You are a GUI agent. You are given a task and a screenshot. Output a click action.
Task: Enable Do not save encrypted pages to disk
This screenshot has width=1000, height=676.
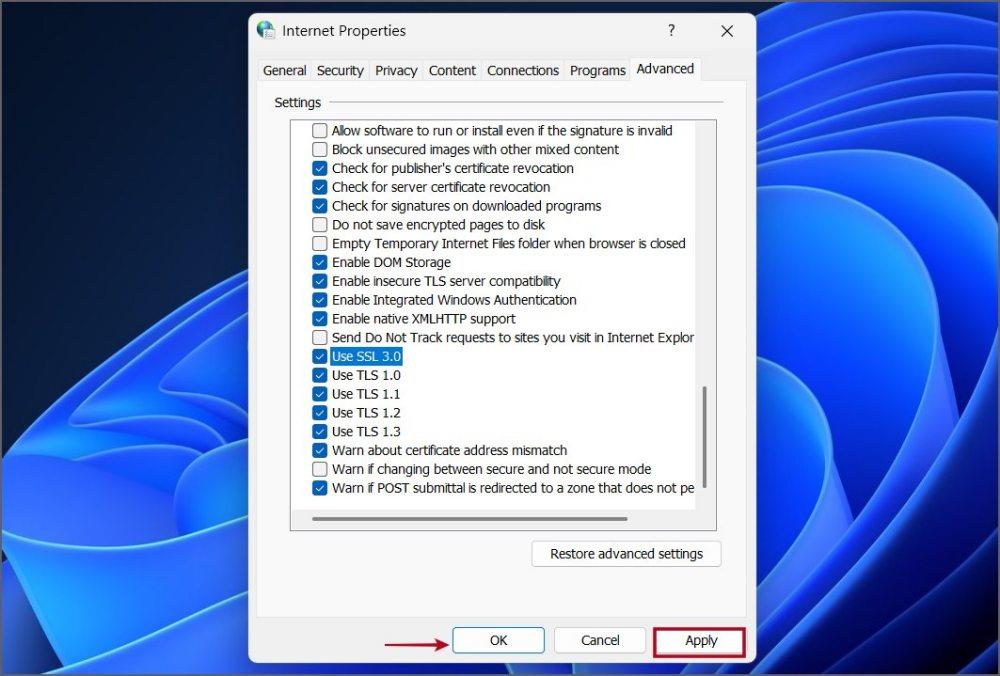[x=320, y=224]
